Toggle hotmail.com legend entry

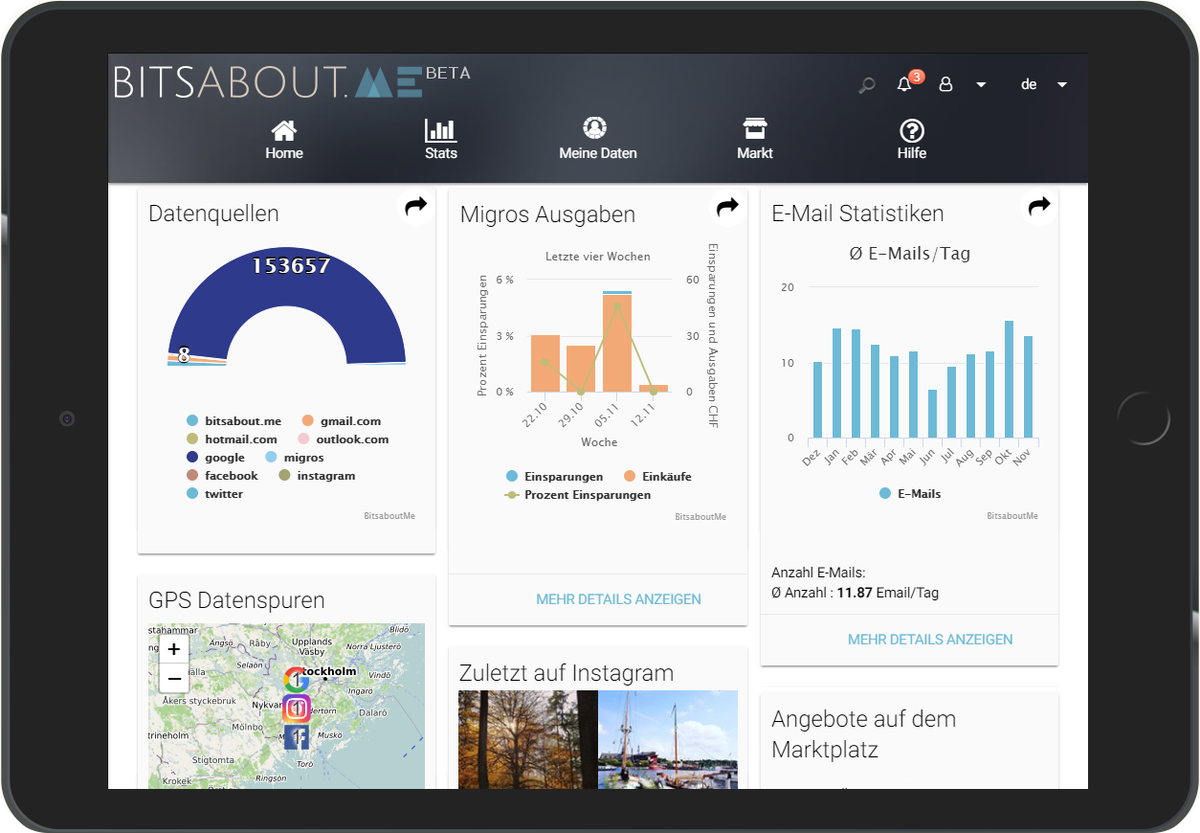coord(232,439)
